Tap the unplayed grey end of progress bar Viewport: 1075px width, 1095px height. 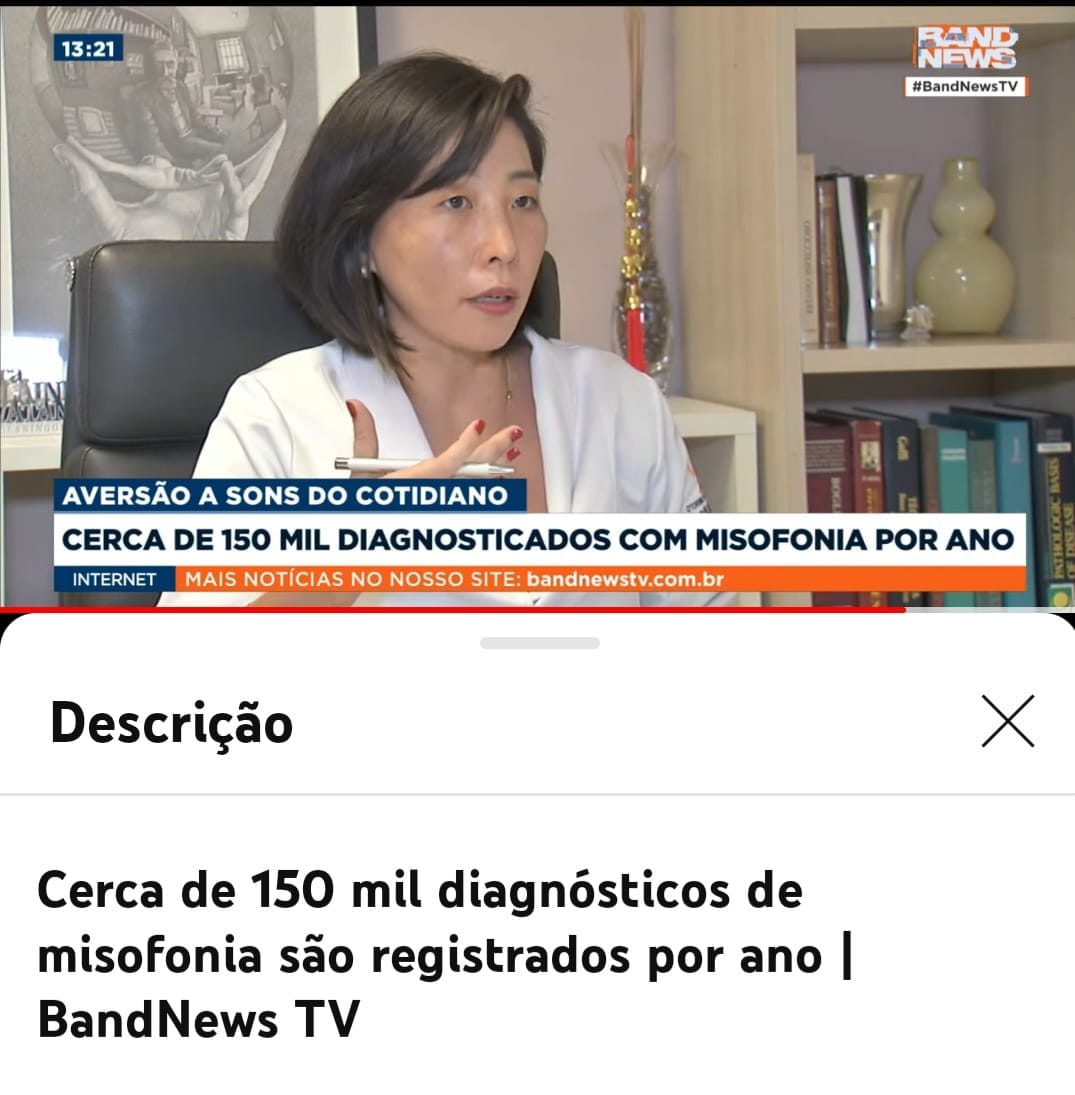point(990,610)
